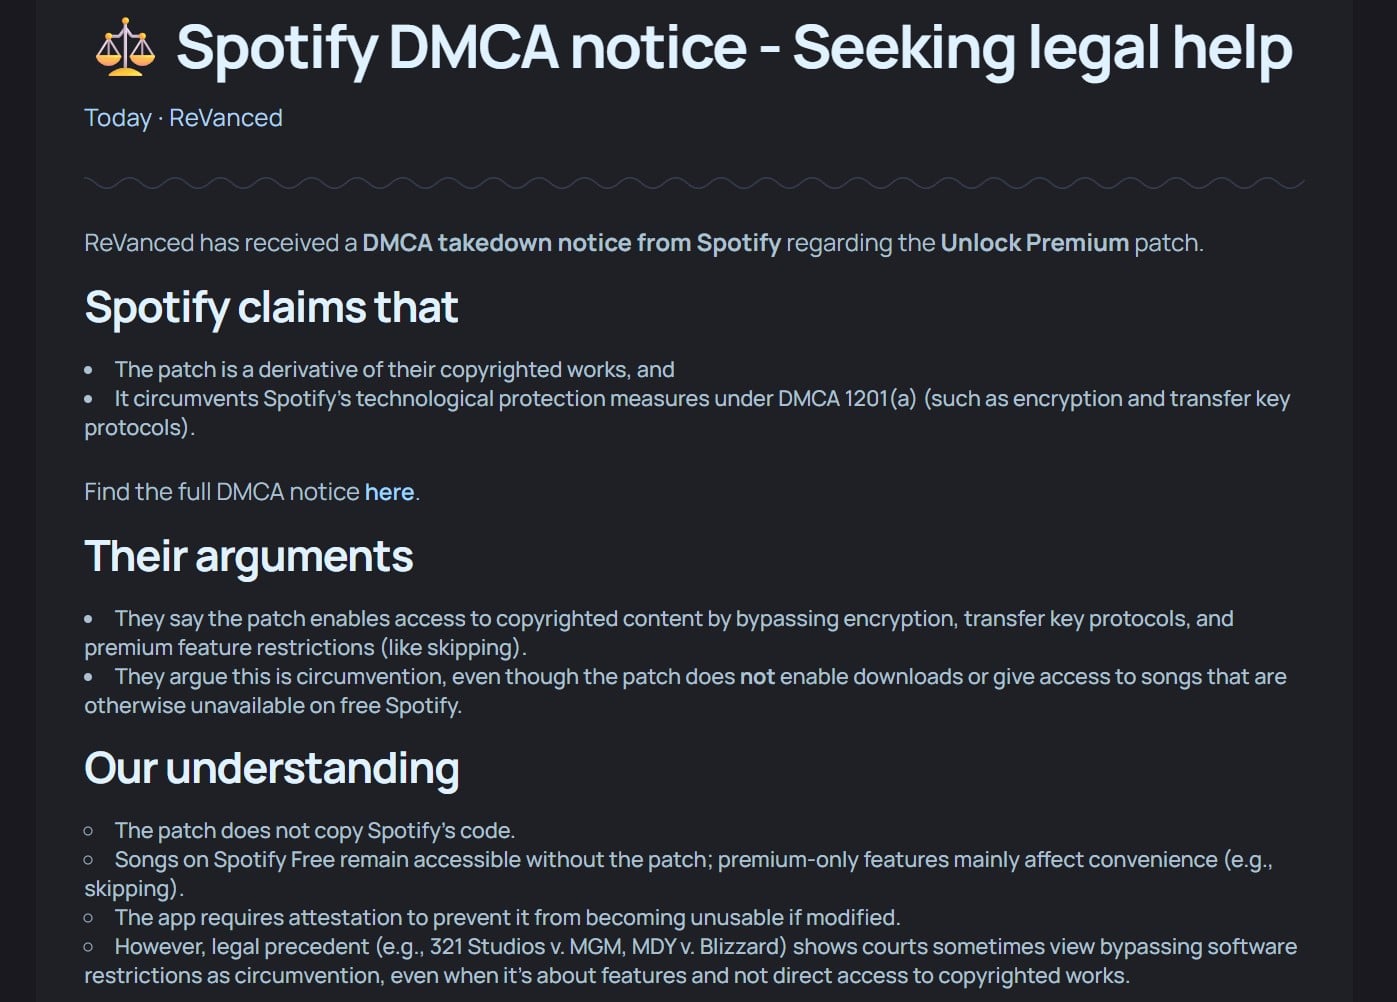
Task: Select the 'Their arguments' heading
Action: click(248, 556)
